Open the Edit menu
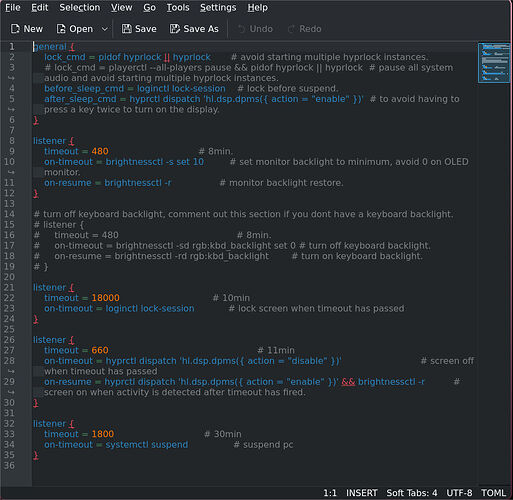Image resolution: width=513 pixels, height=500 pixels. pyautogui.click(x=40, y=7)
